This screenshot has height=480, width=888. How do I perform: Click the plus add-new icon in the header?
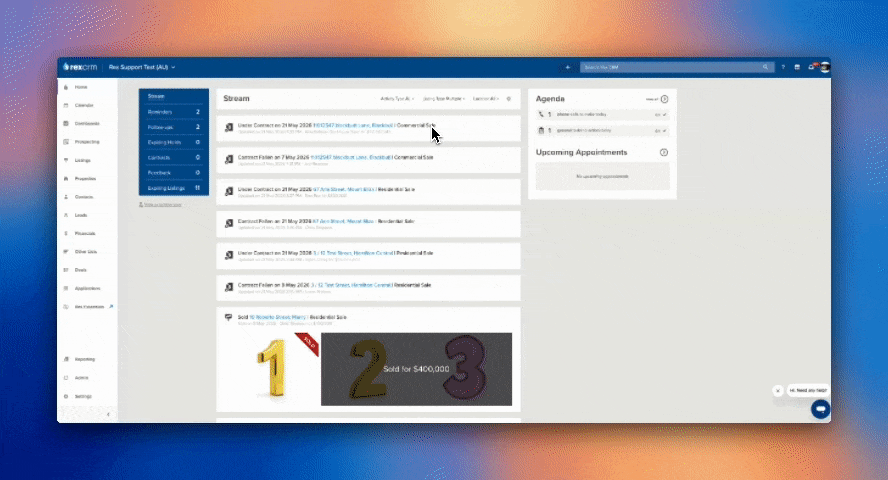[567, 67]
